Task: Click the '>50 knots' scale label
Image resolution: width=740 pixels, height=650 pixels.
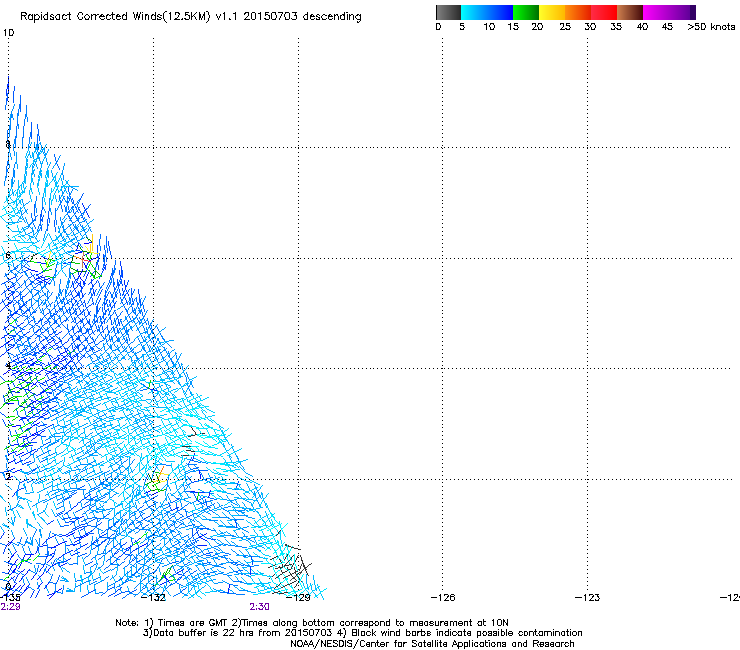Action: 711,27
